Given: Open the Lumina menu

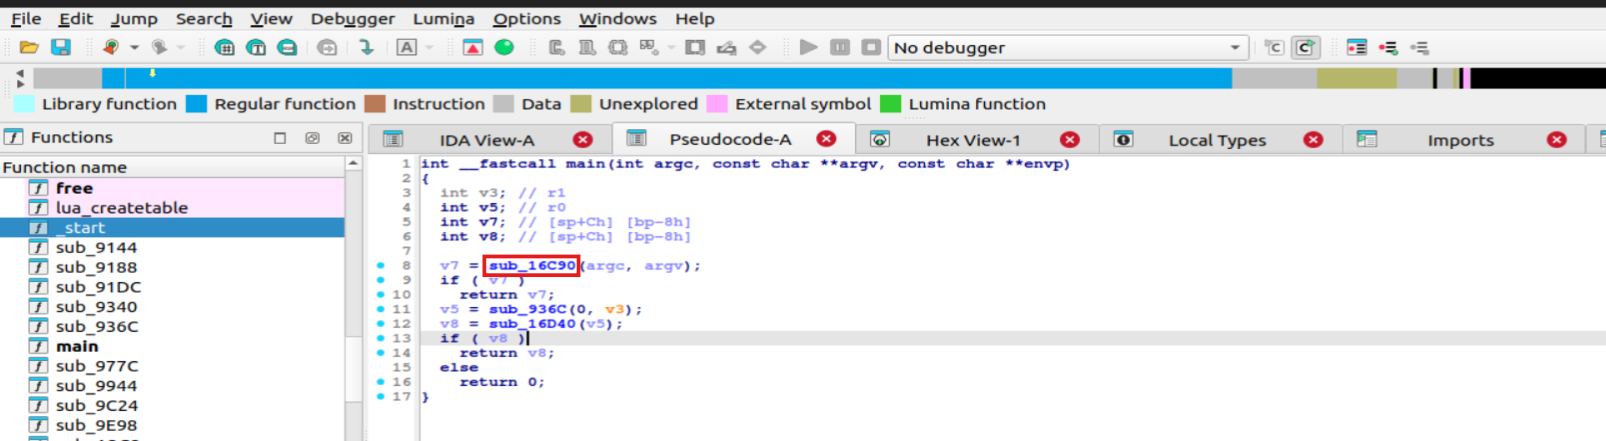Looking at the screenshot, I should point(444,18).
